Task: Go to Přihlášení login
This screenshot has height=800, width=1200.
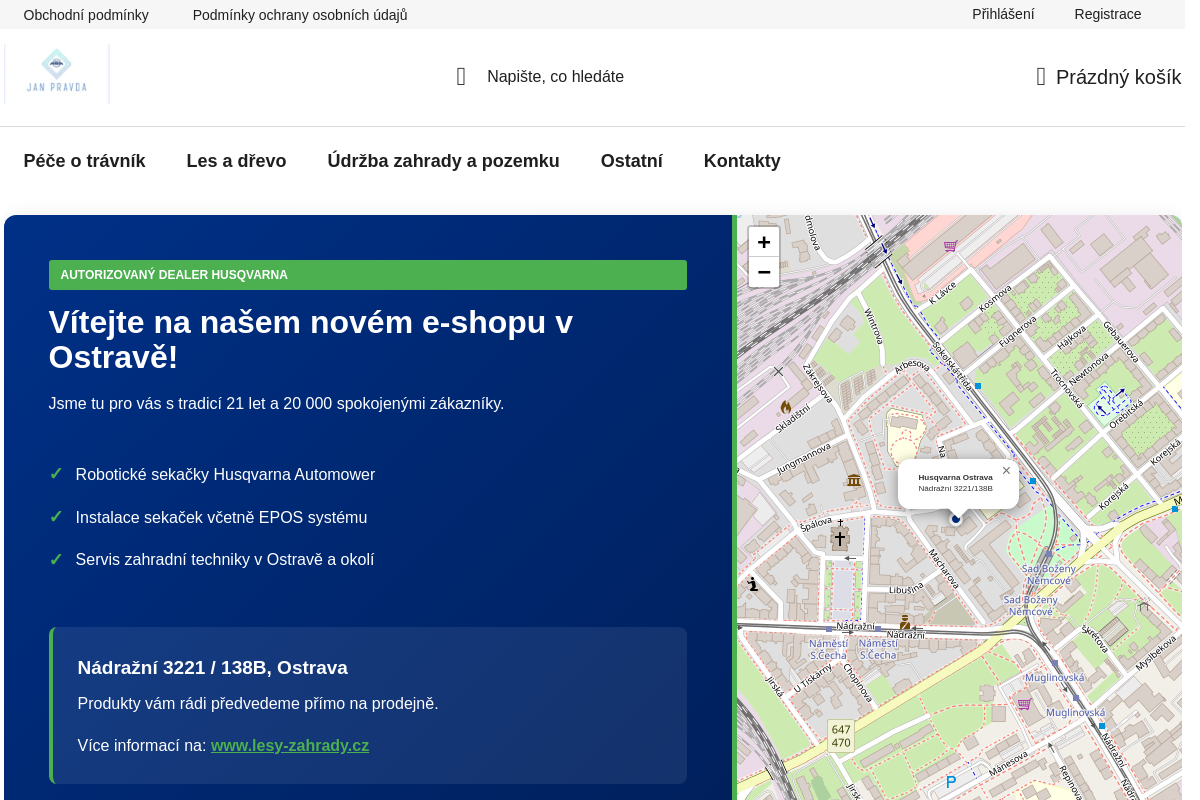Action: click(1003, 14)
